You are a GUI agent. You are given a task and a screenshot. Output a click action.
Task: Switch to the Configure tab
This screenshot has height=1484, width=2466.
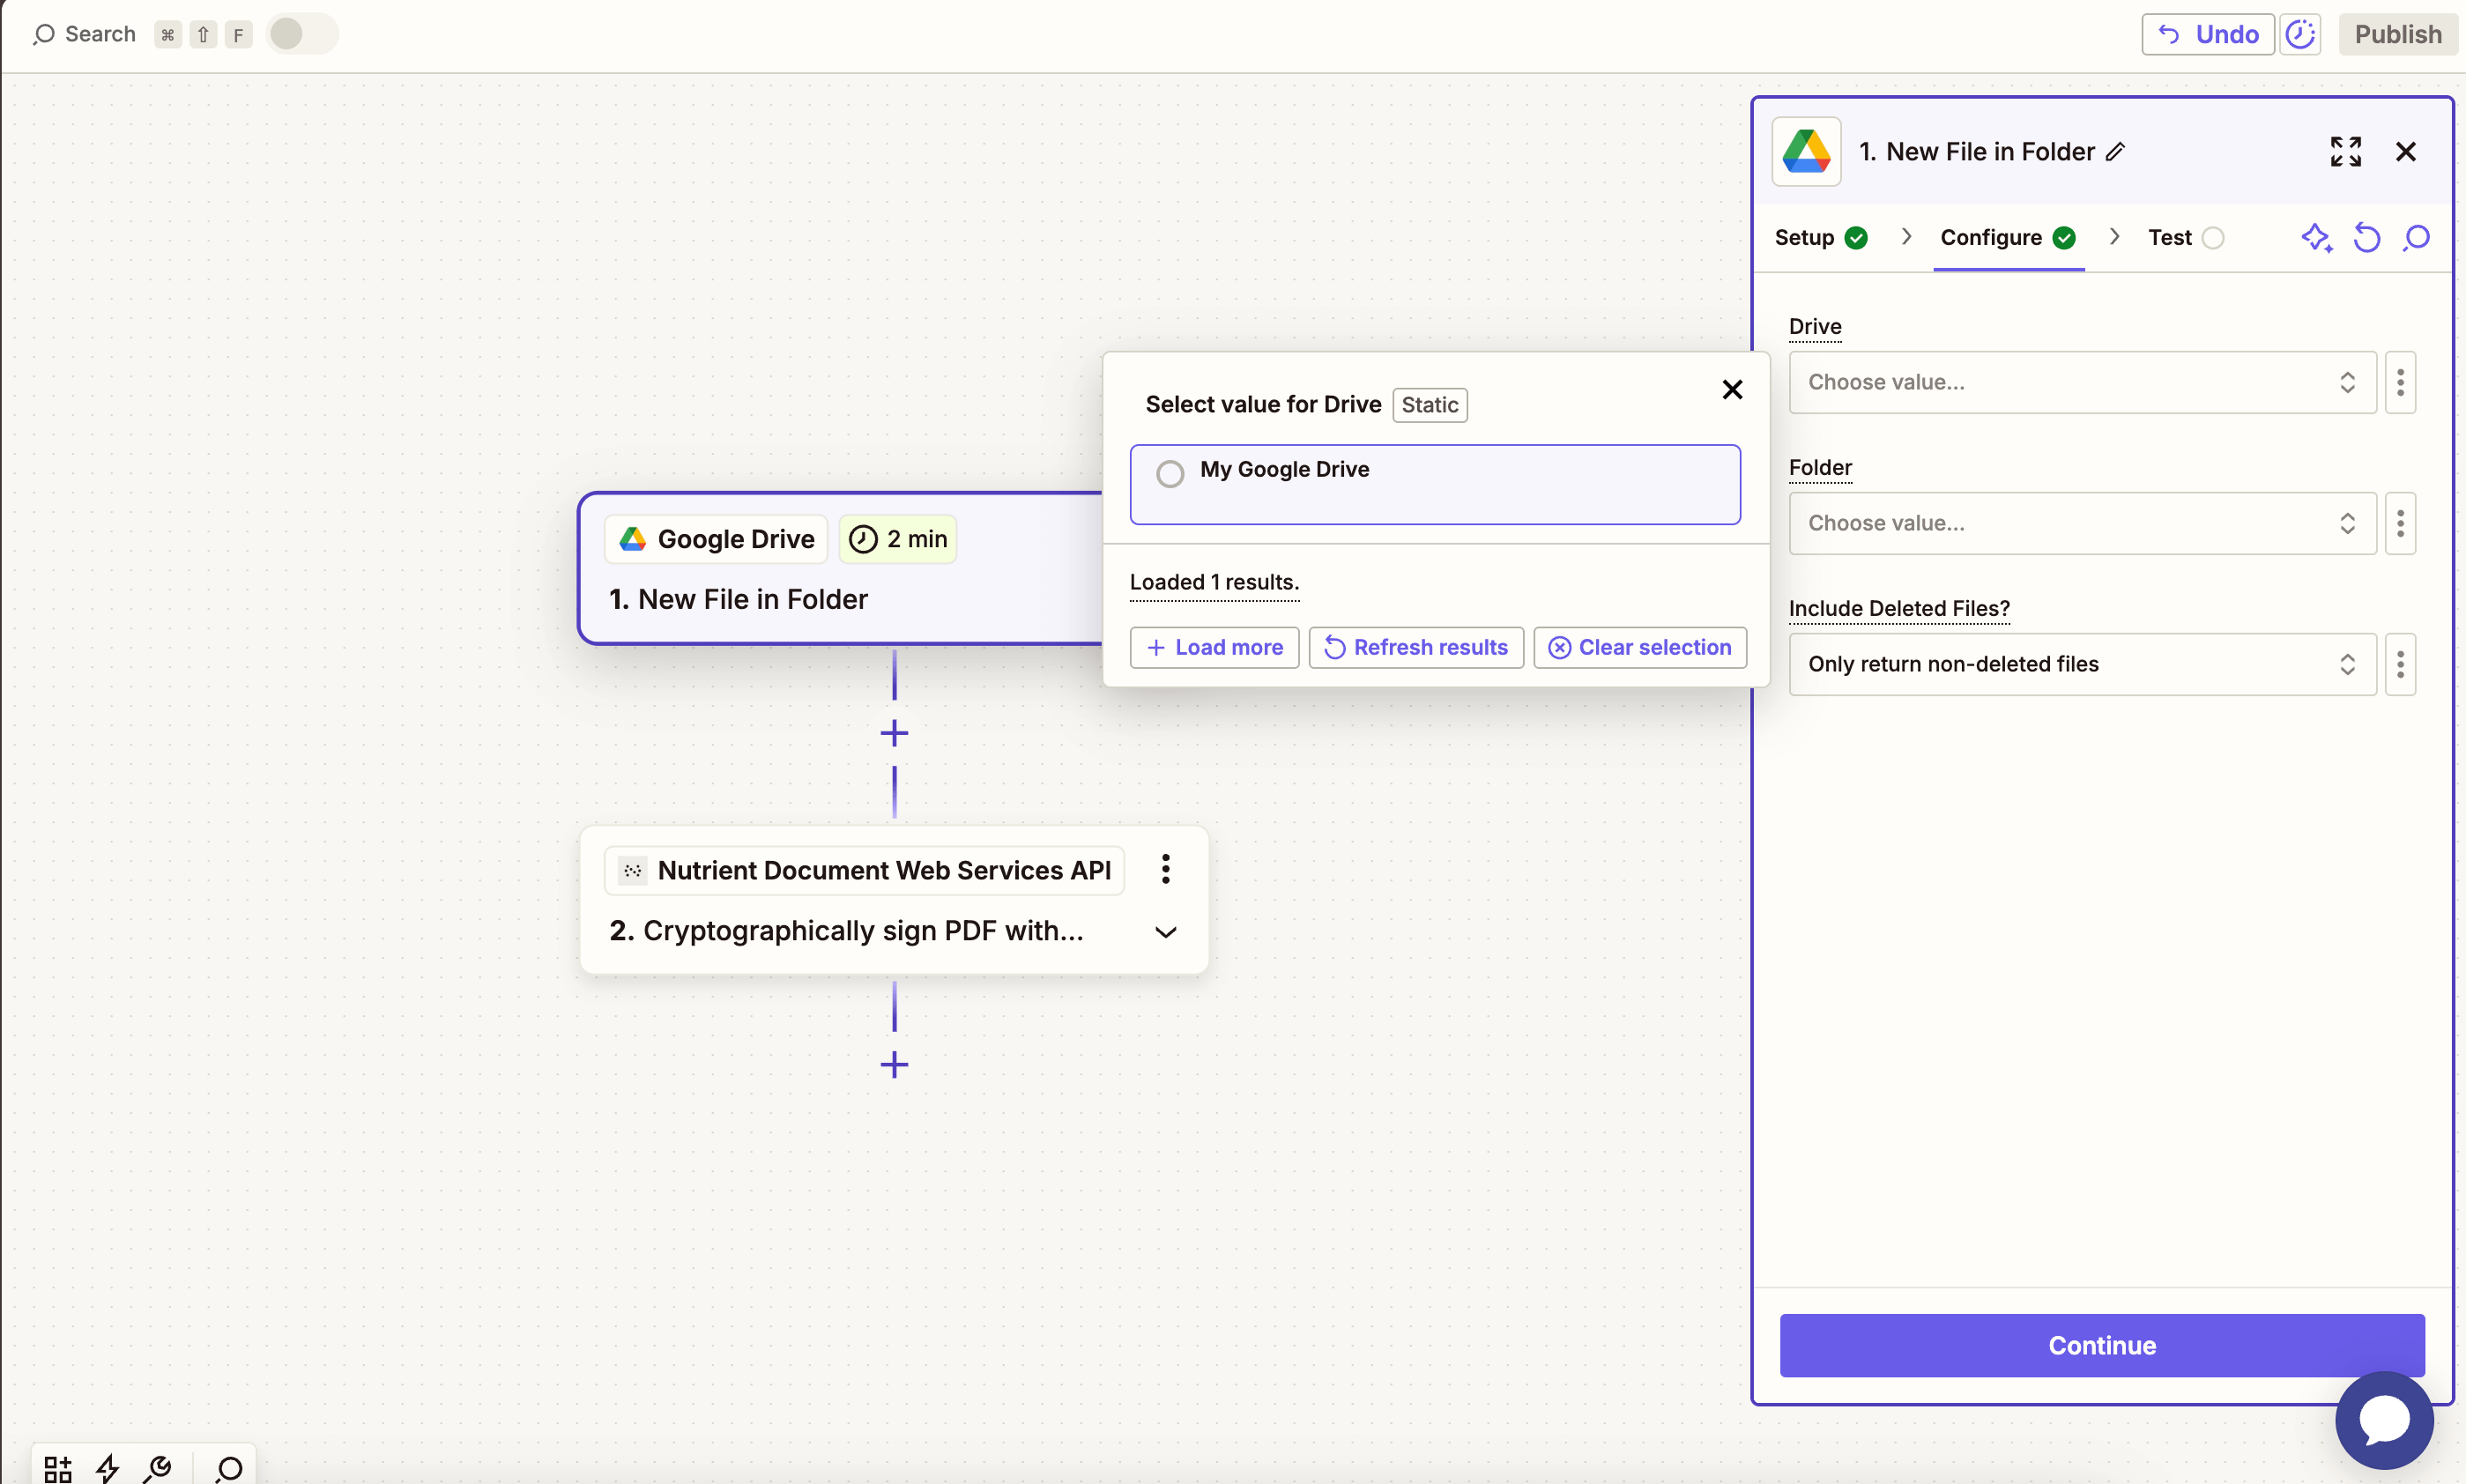(2008, 238)
